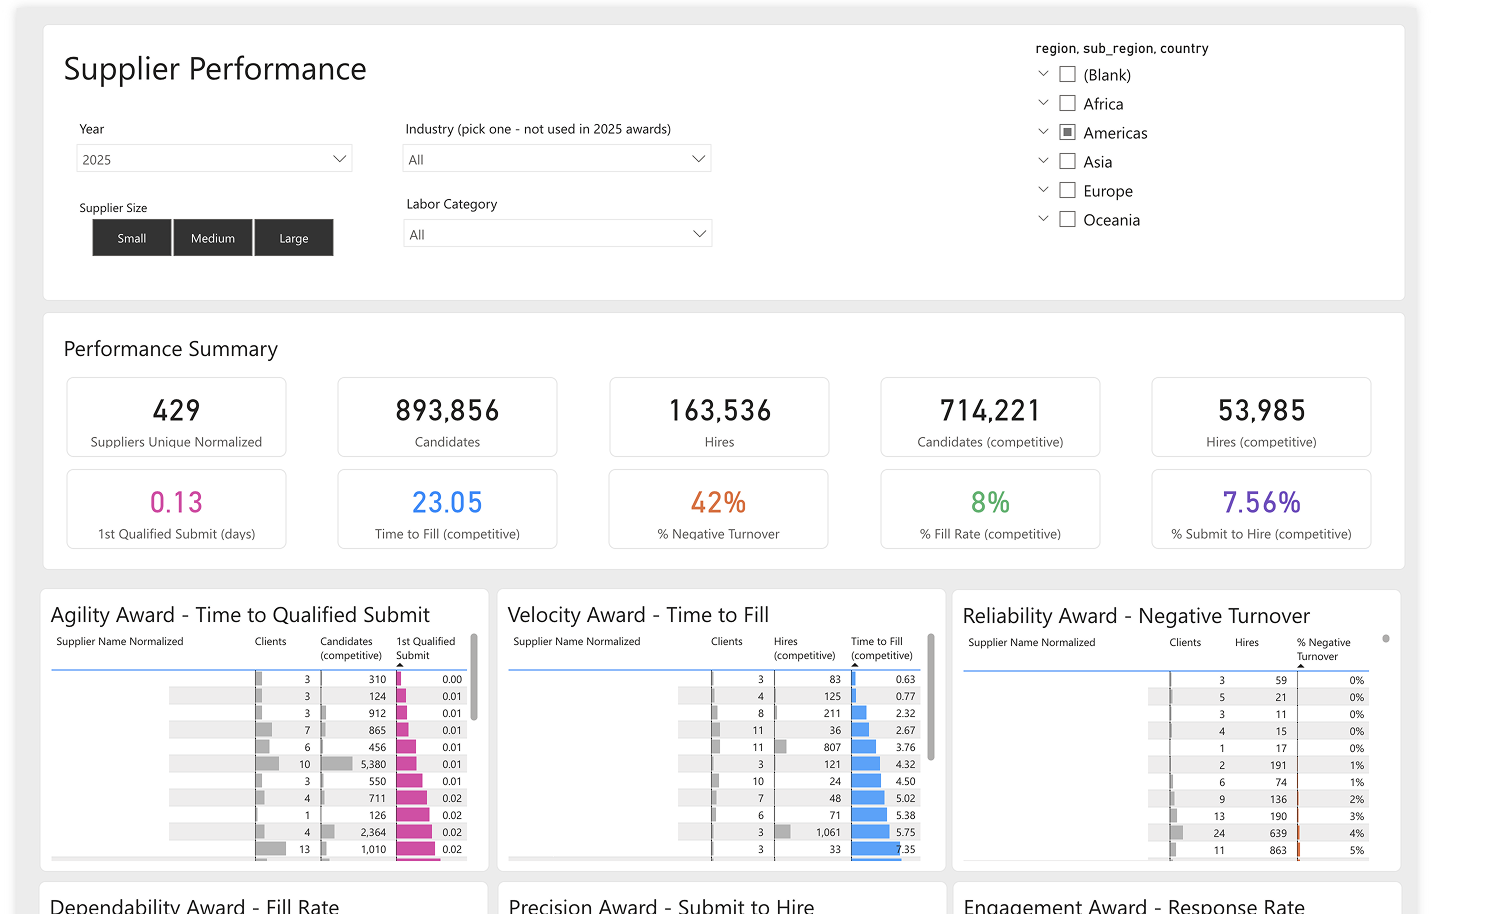Check the Africa checkbox
The image size is (1491, 914).
pyautogui.click(x=1067, y=103)
